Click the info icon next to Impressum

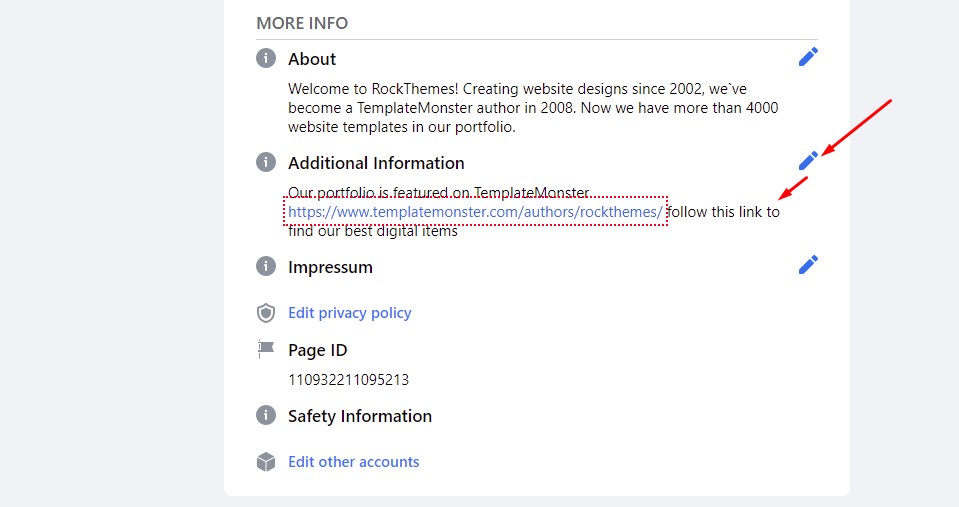coord(266,266)
